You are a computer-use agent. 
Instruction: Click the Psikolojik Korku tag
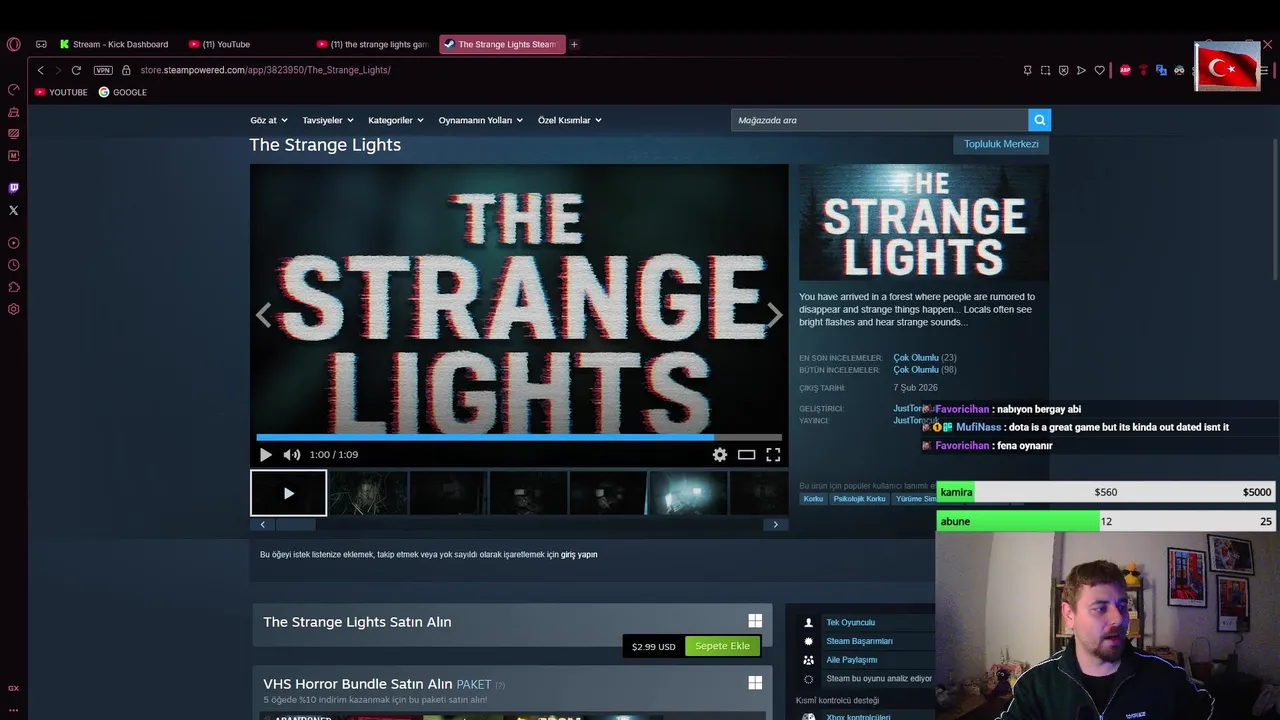[x=859, y=498]
